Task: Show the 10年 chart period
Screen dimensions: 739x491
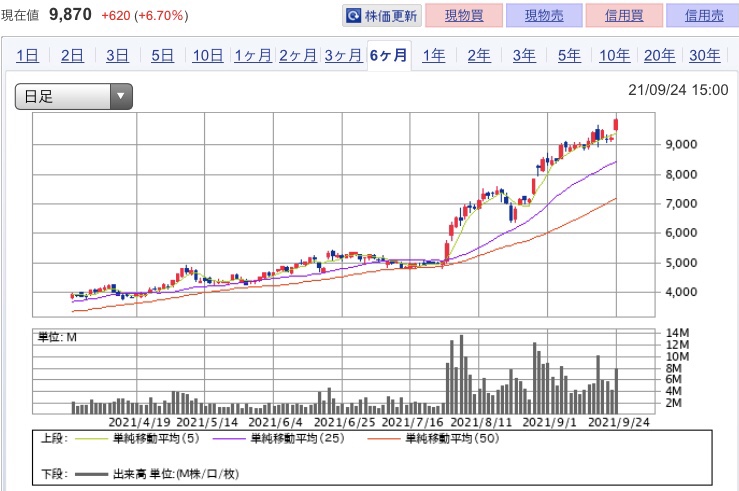Action: click(x=615, y=56)
